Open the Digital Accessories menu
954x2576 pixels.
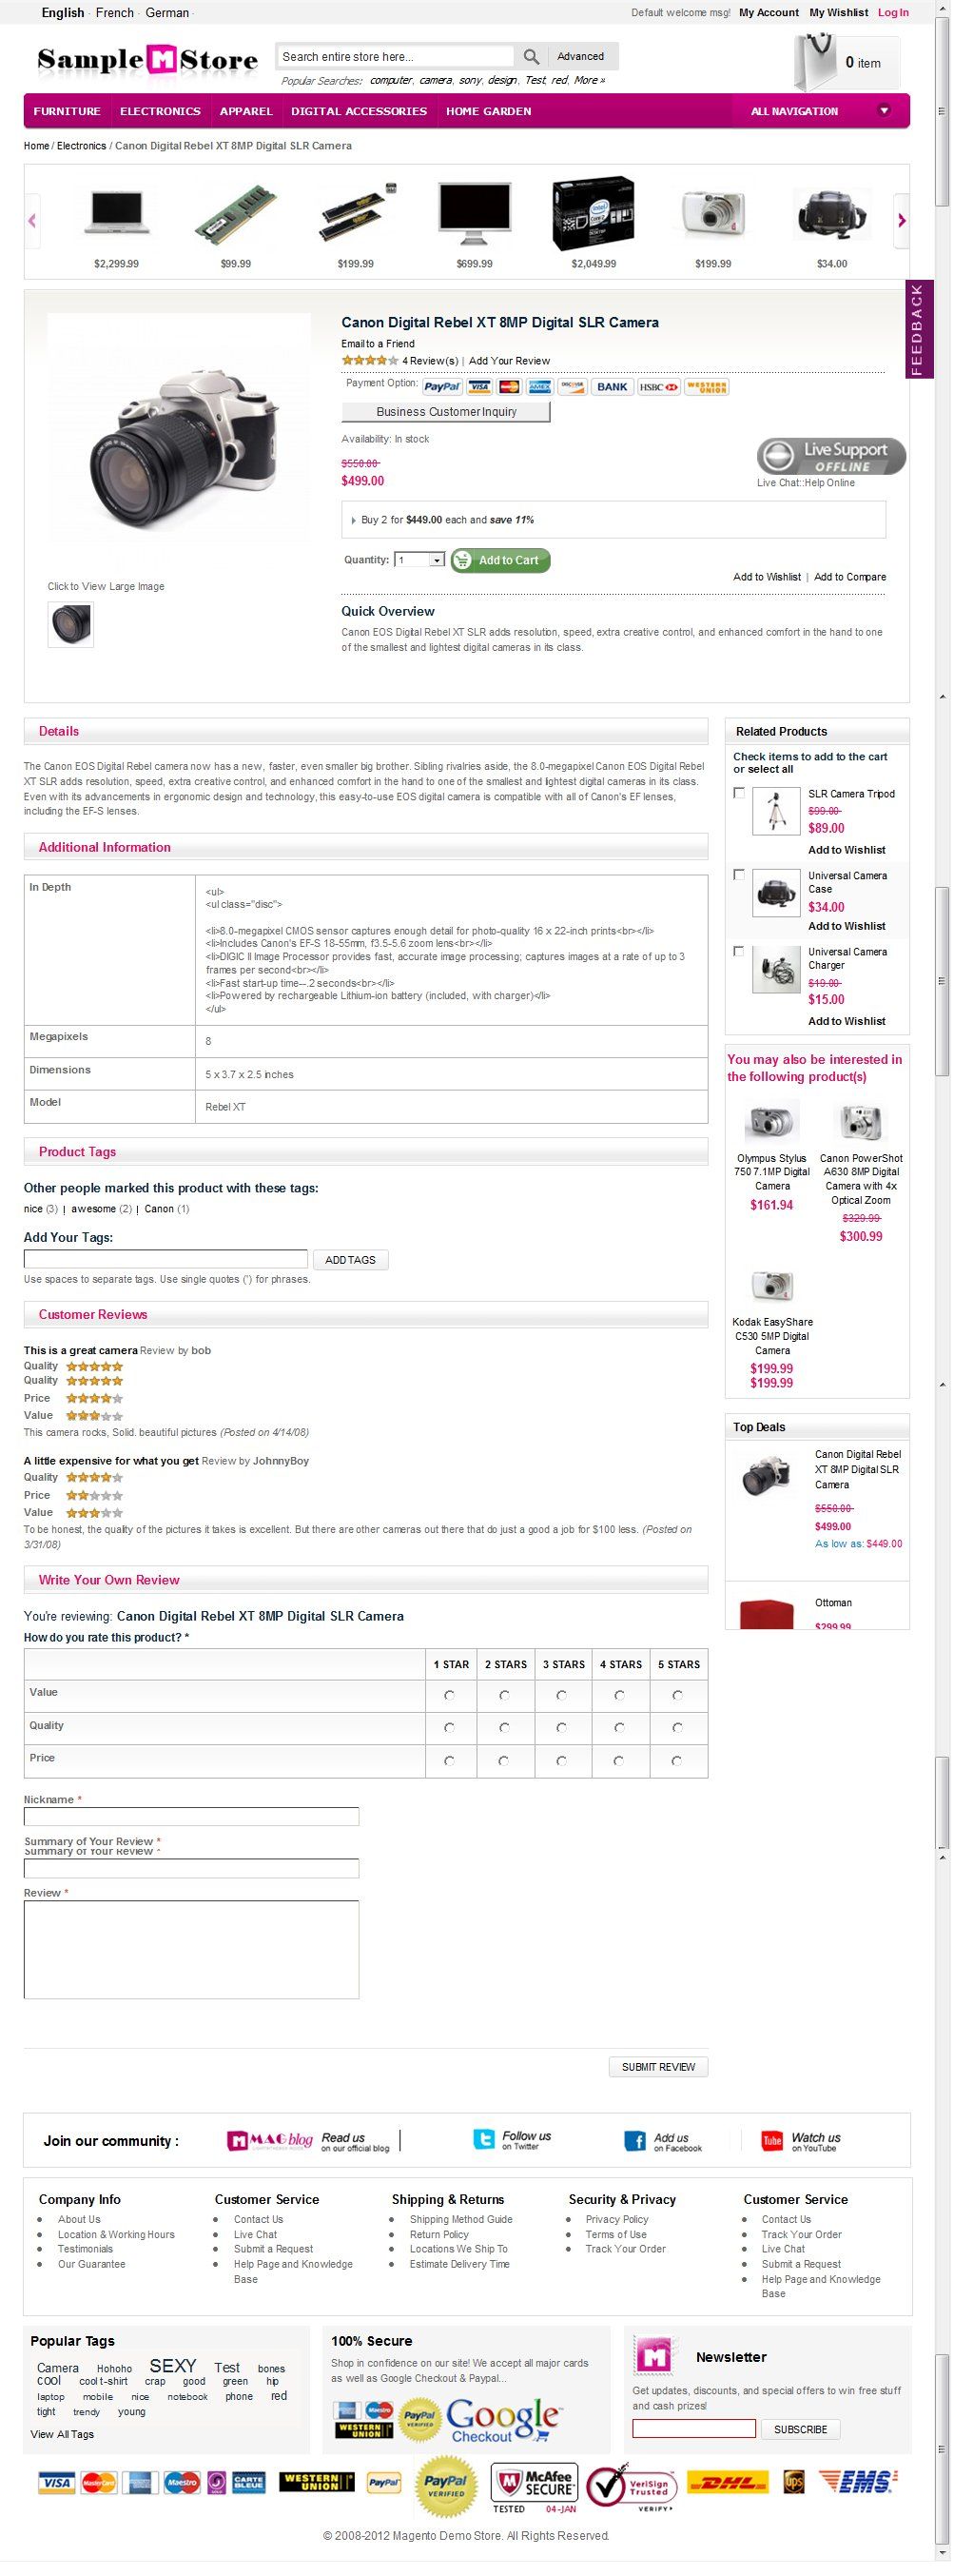359,111
